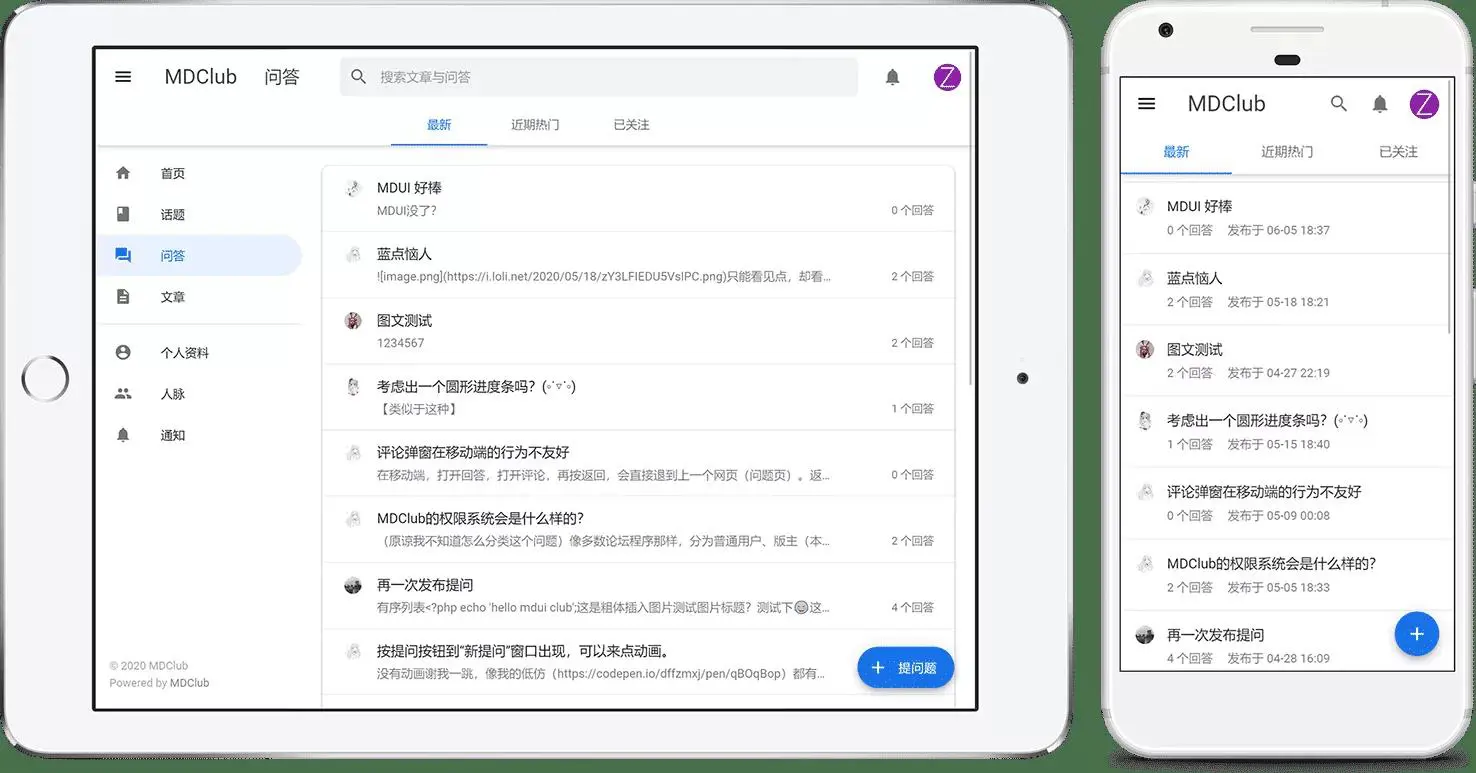Tap the blue plus floating button on the phone

(1416, 633)
